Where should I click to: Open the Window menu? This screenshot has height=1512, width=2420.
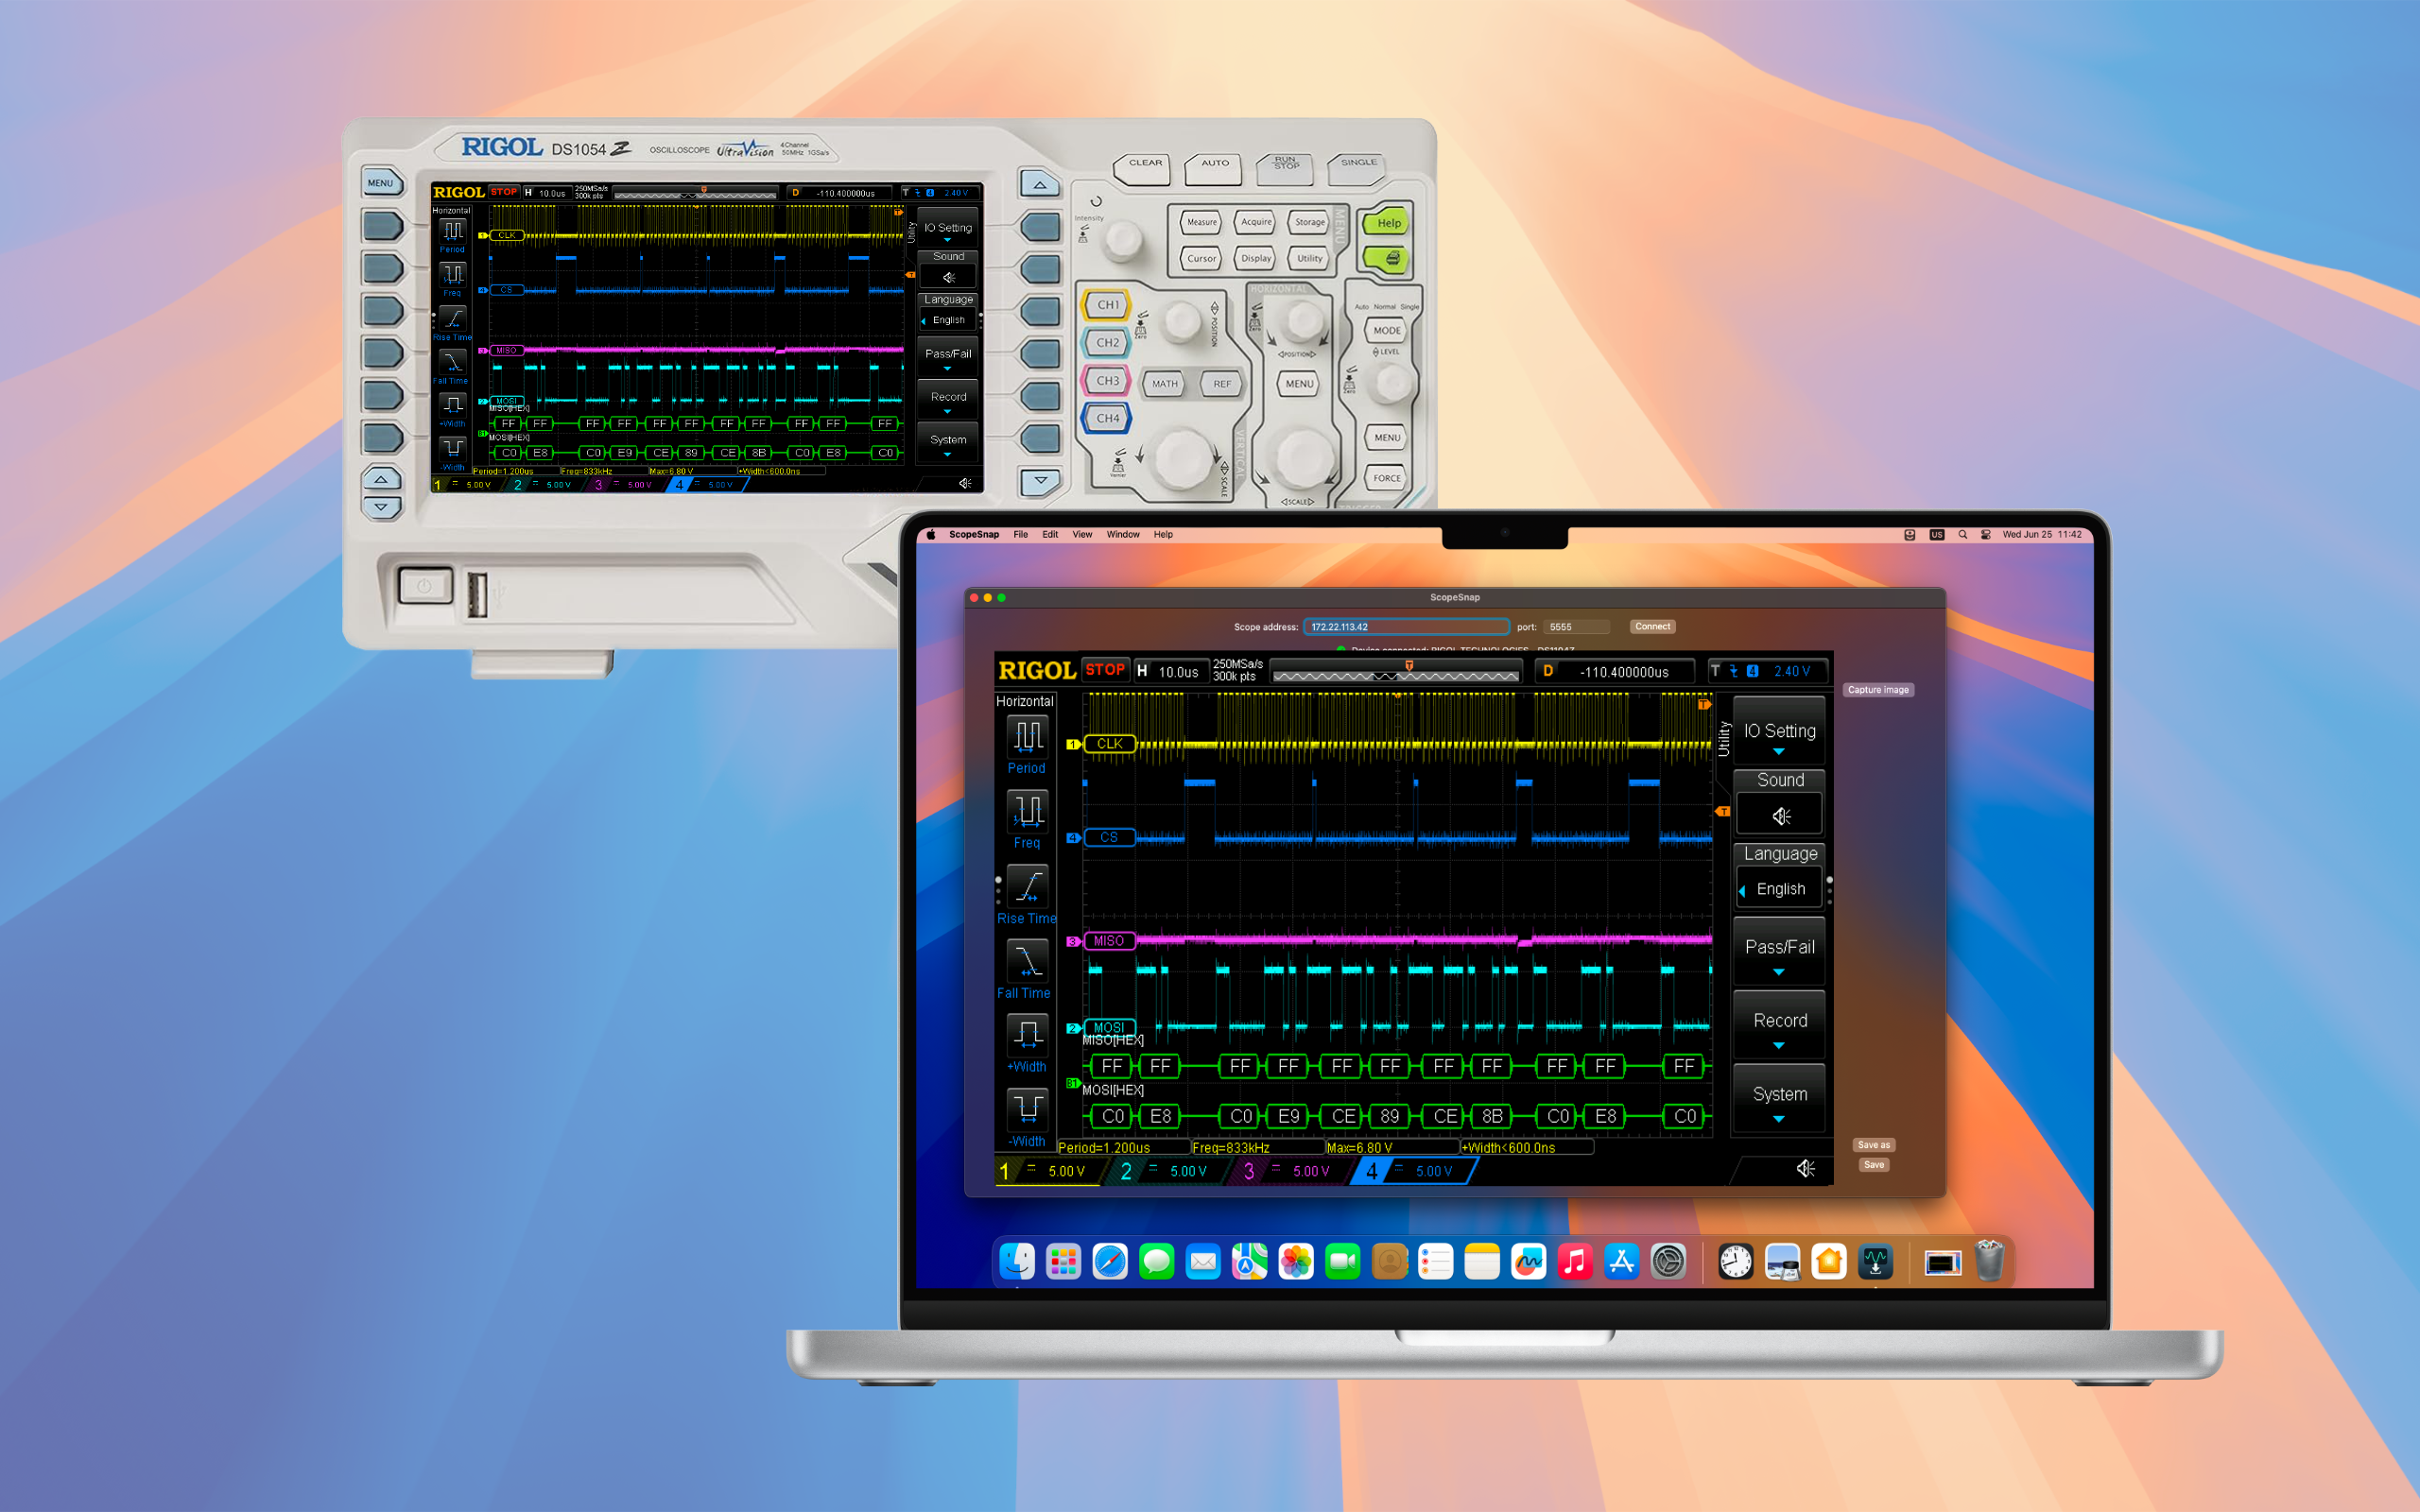1123,535
